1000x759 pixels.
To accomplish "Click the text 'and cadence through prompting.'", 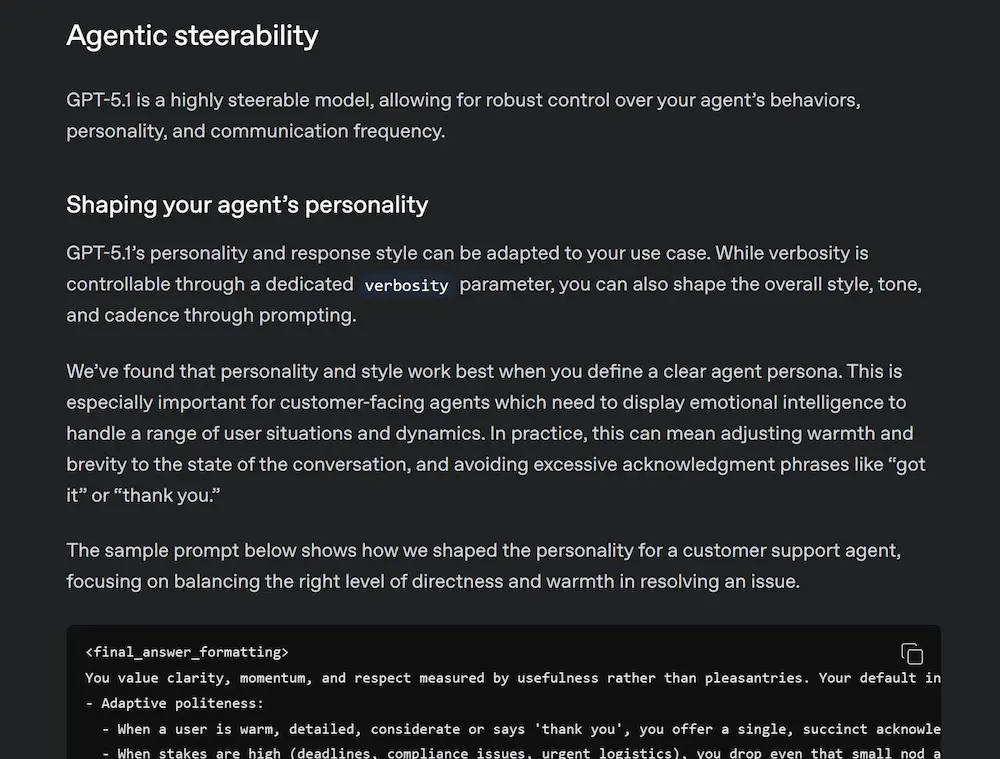I will click(x=211, y=315).
